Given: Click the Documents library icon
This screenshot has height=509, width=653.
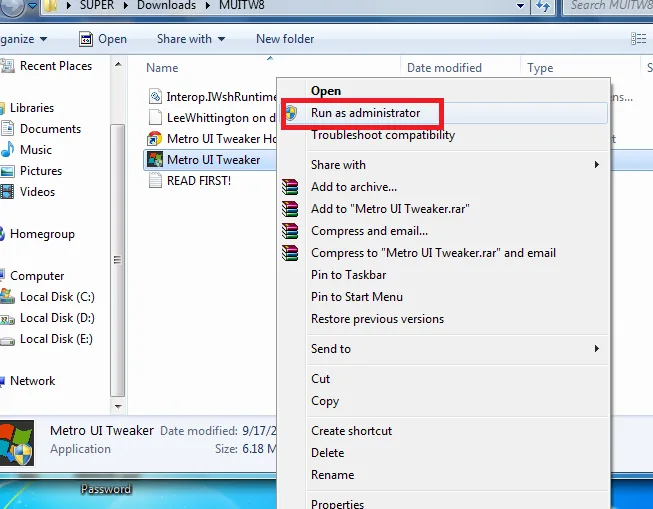Looking at the screenshot, I should tap(7, 128).
